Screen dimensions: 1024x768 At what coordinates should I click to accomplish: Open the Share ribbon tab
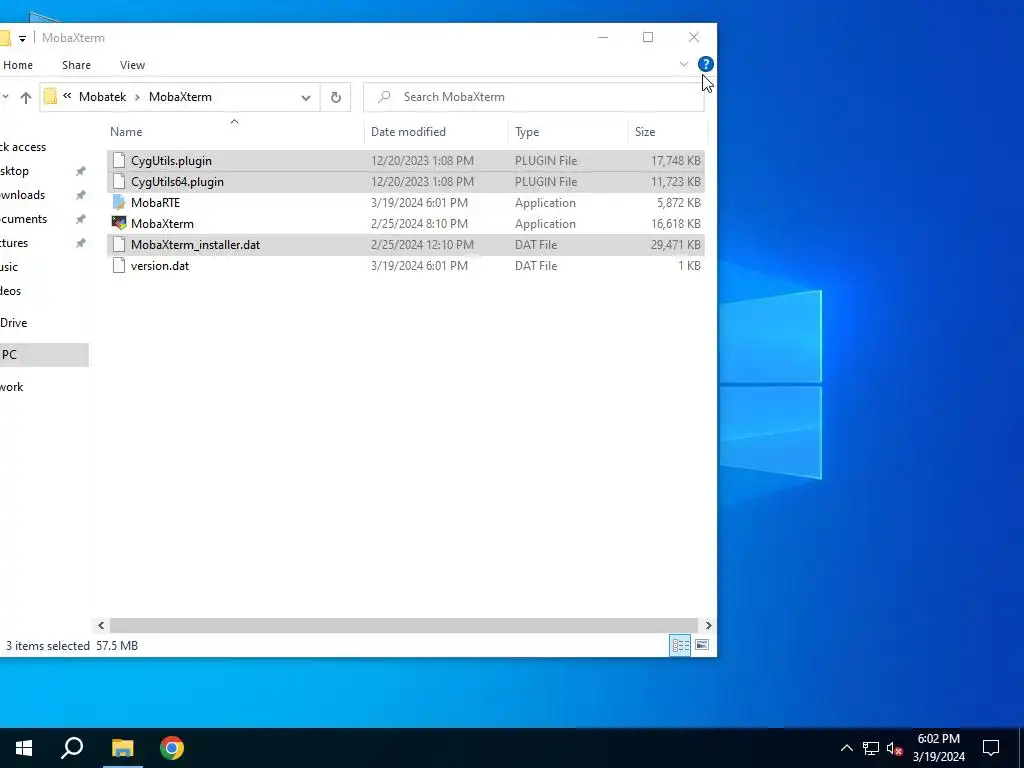[76, 65]
